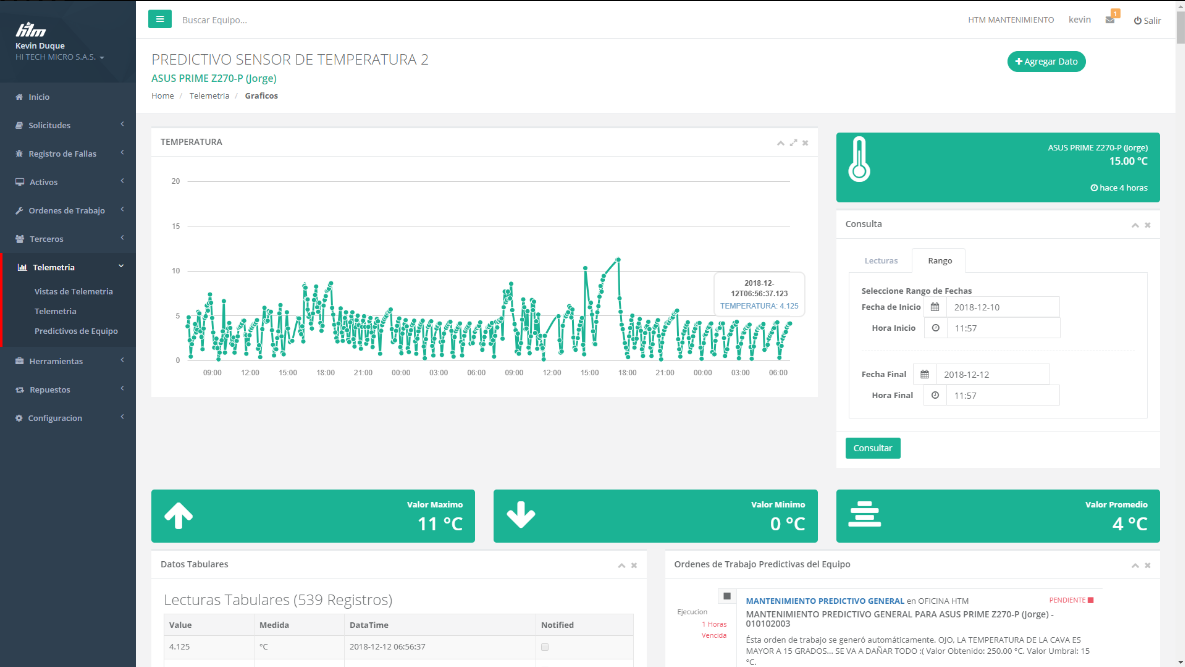Click the down arrow on Valor Minimo card
This screenshot has height=667, width=1185.
click(521, 515)
